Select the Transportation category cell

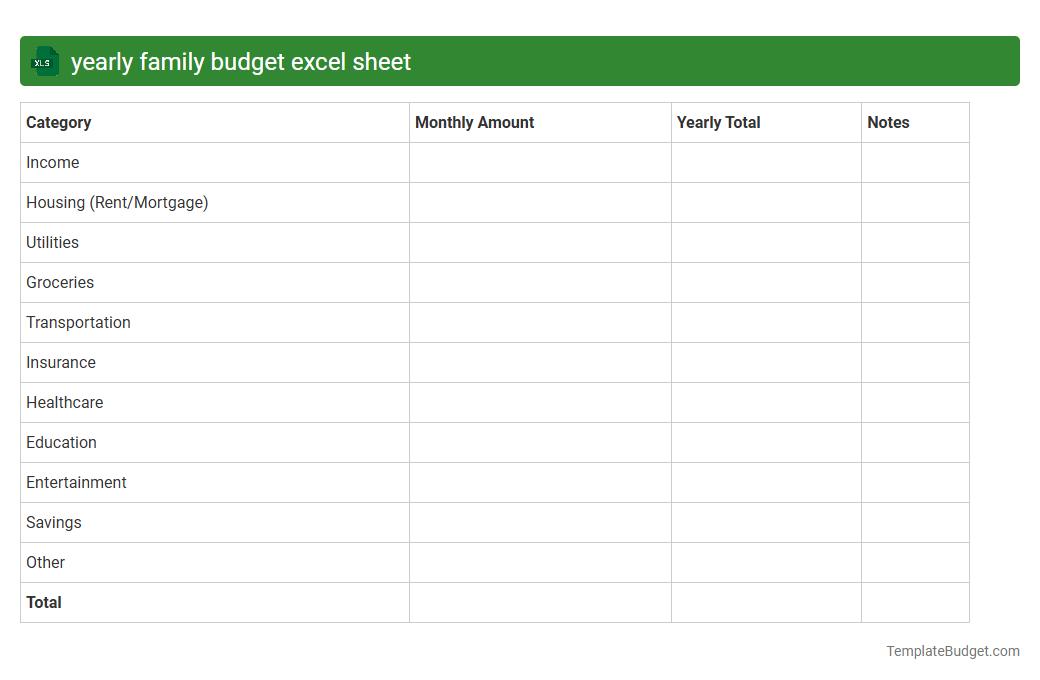(78, 322)
